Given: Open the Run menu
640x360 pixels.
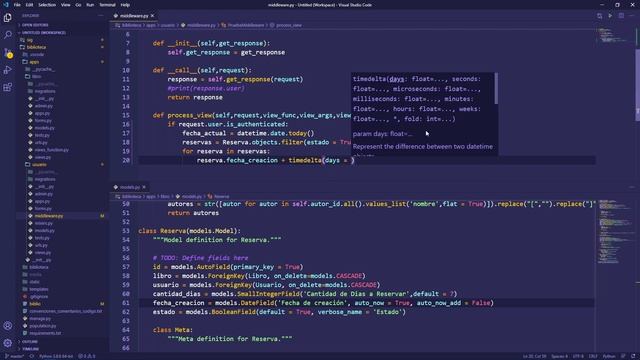Looking at the screenshot, I should (90, 5).
